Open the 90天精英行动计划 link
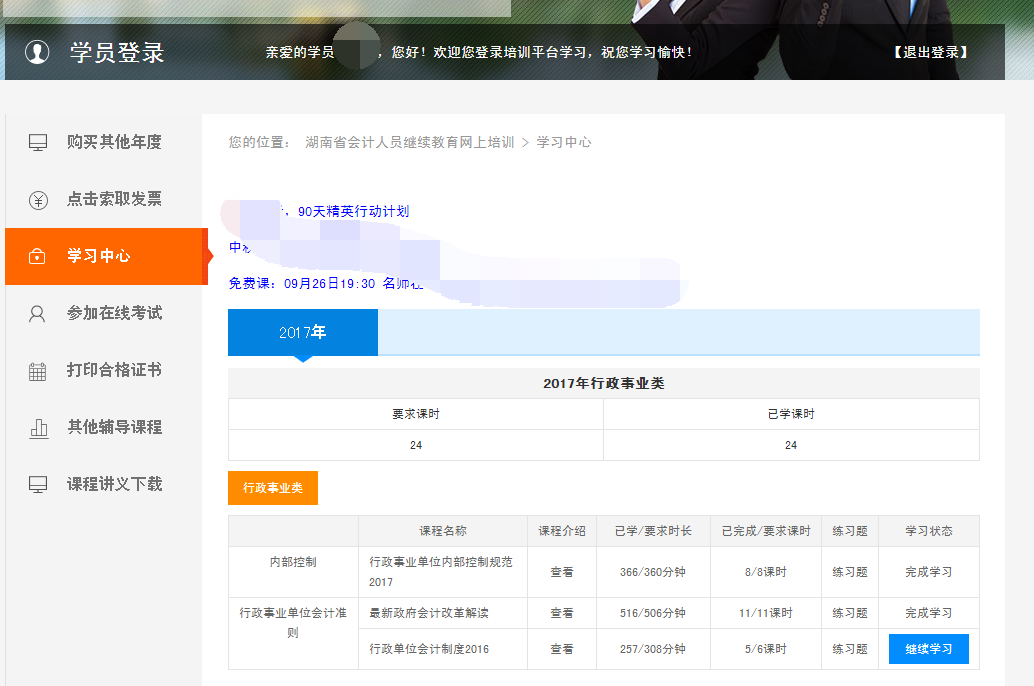 (353, 211)
